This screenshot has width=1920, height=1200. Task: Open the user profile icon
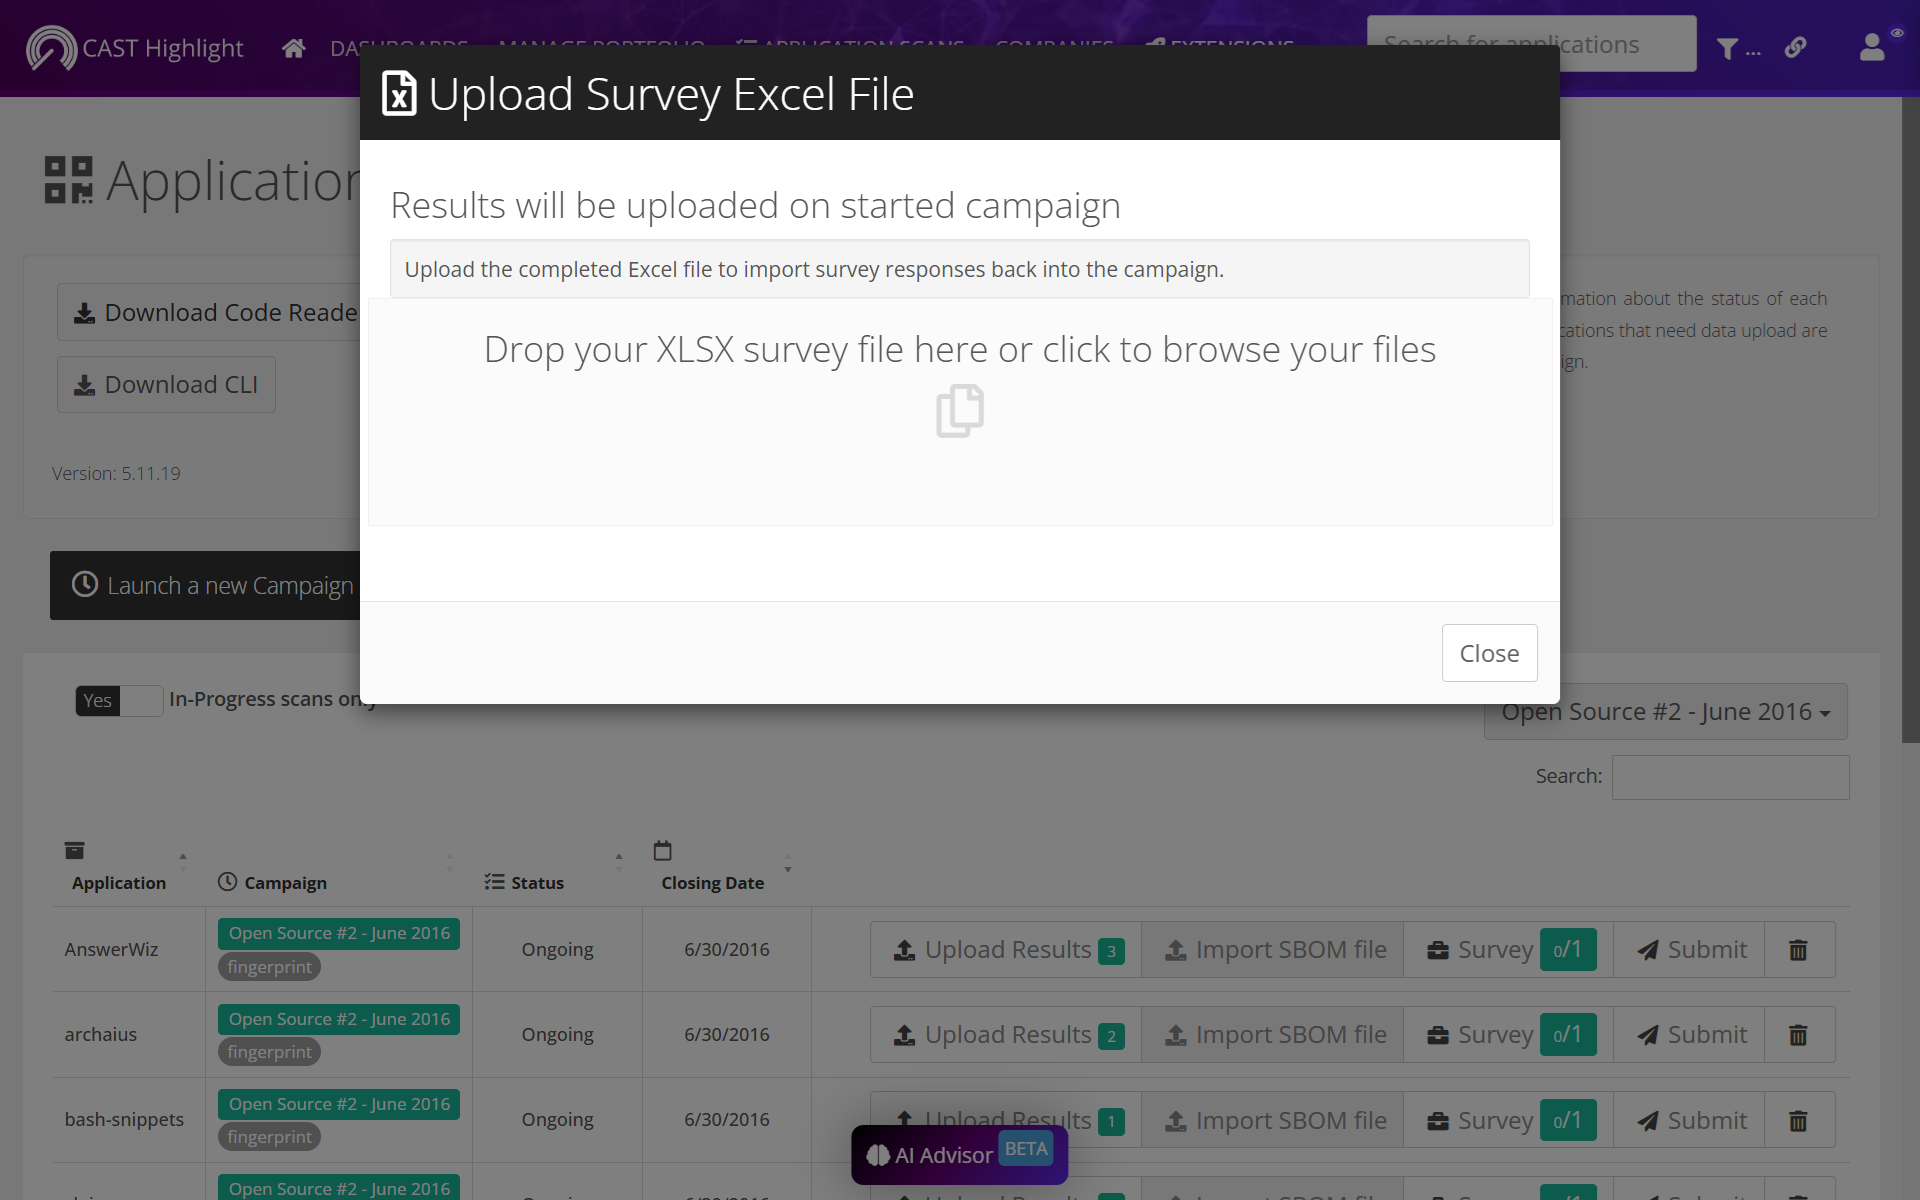[x=1872, y=47]
